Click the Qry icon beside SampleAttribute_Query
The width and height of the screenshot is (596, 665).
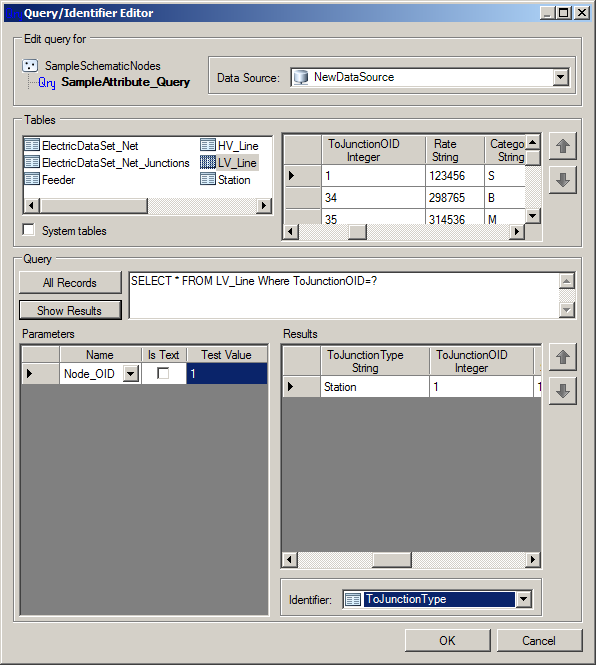click(x=47, y=82)
